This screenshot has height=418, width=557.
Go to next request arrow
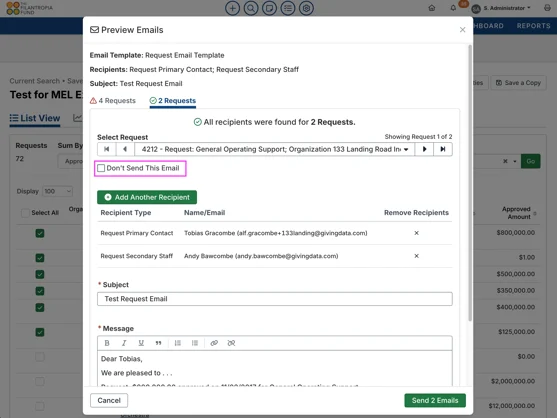click(x=424, y=149)
